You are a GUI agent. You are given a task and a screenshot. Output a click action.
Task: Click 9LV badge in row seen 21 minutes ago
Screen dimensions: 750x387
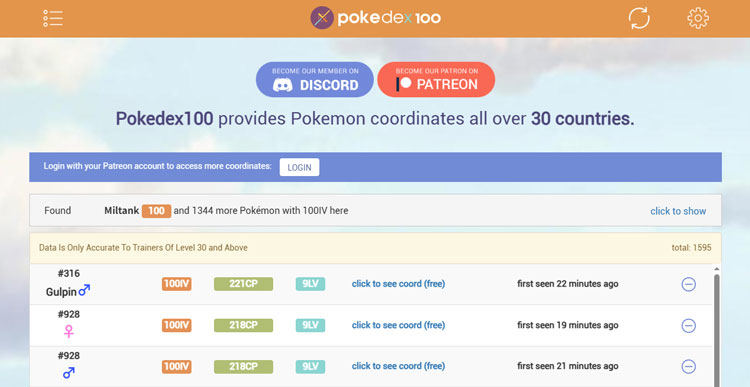pos(310,366)
